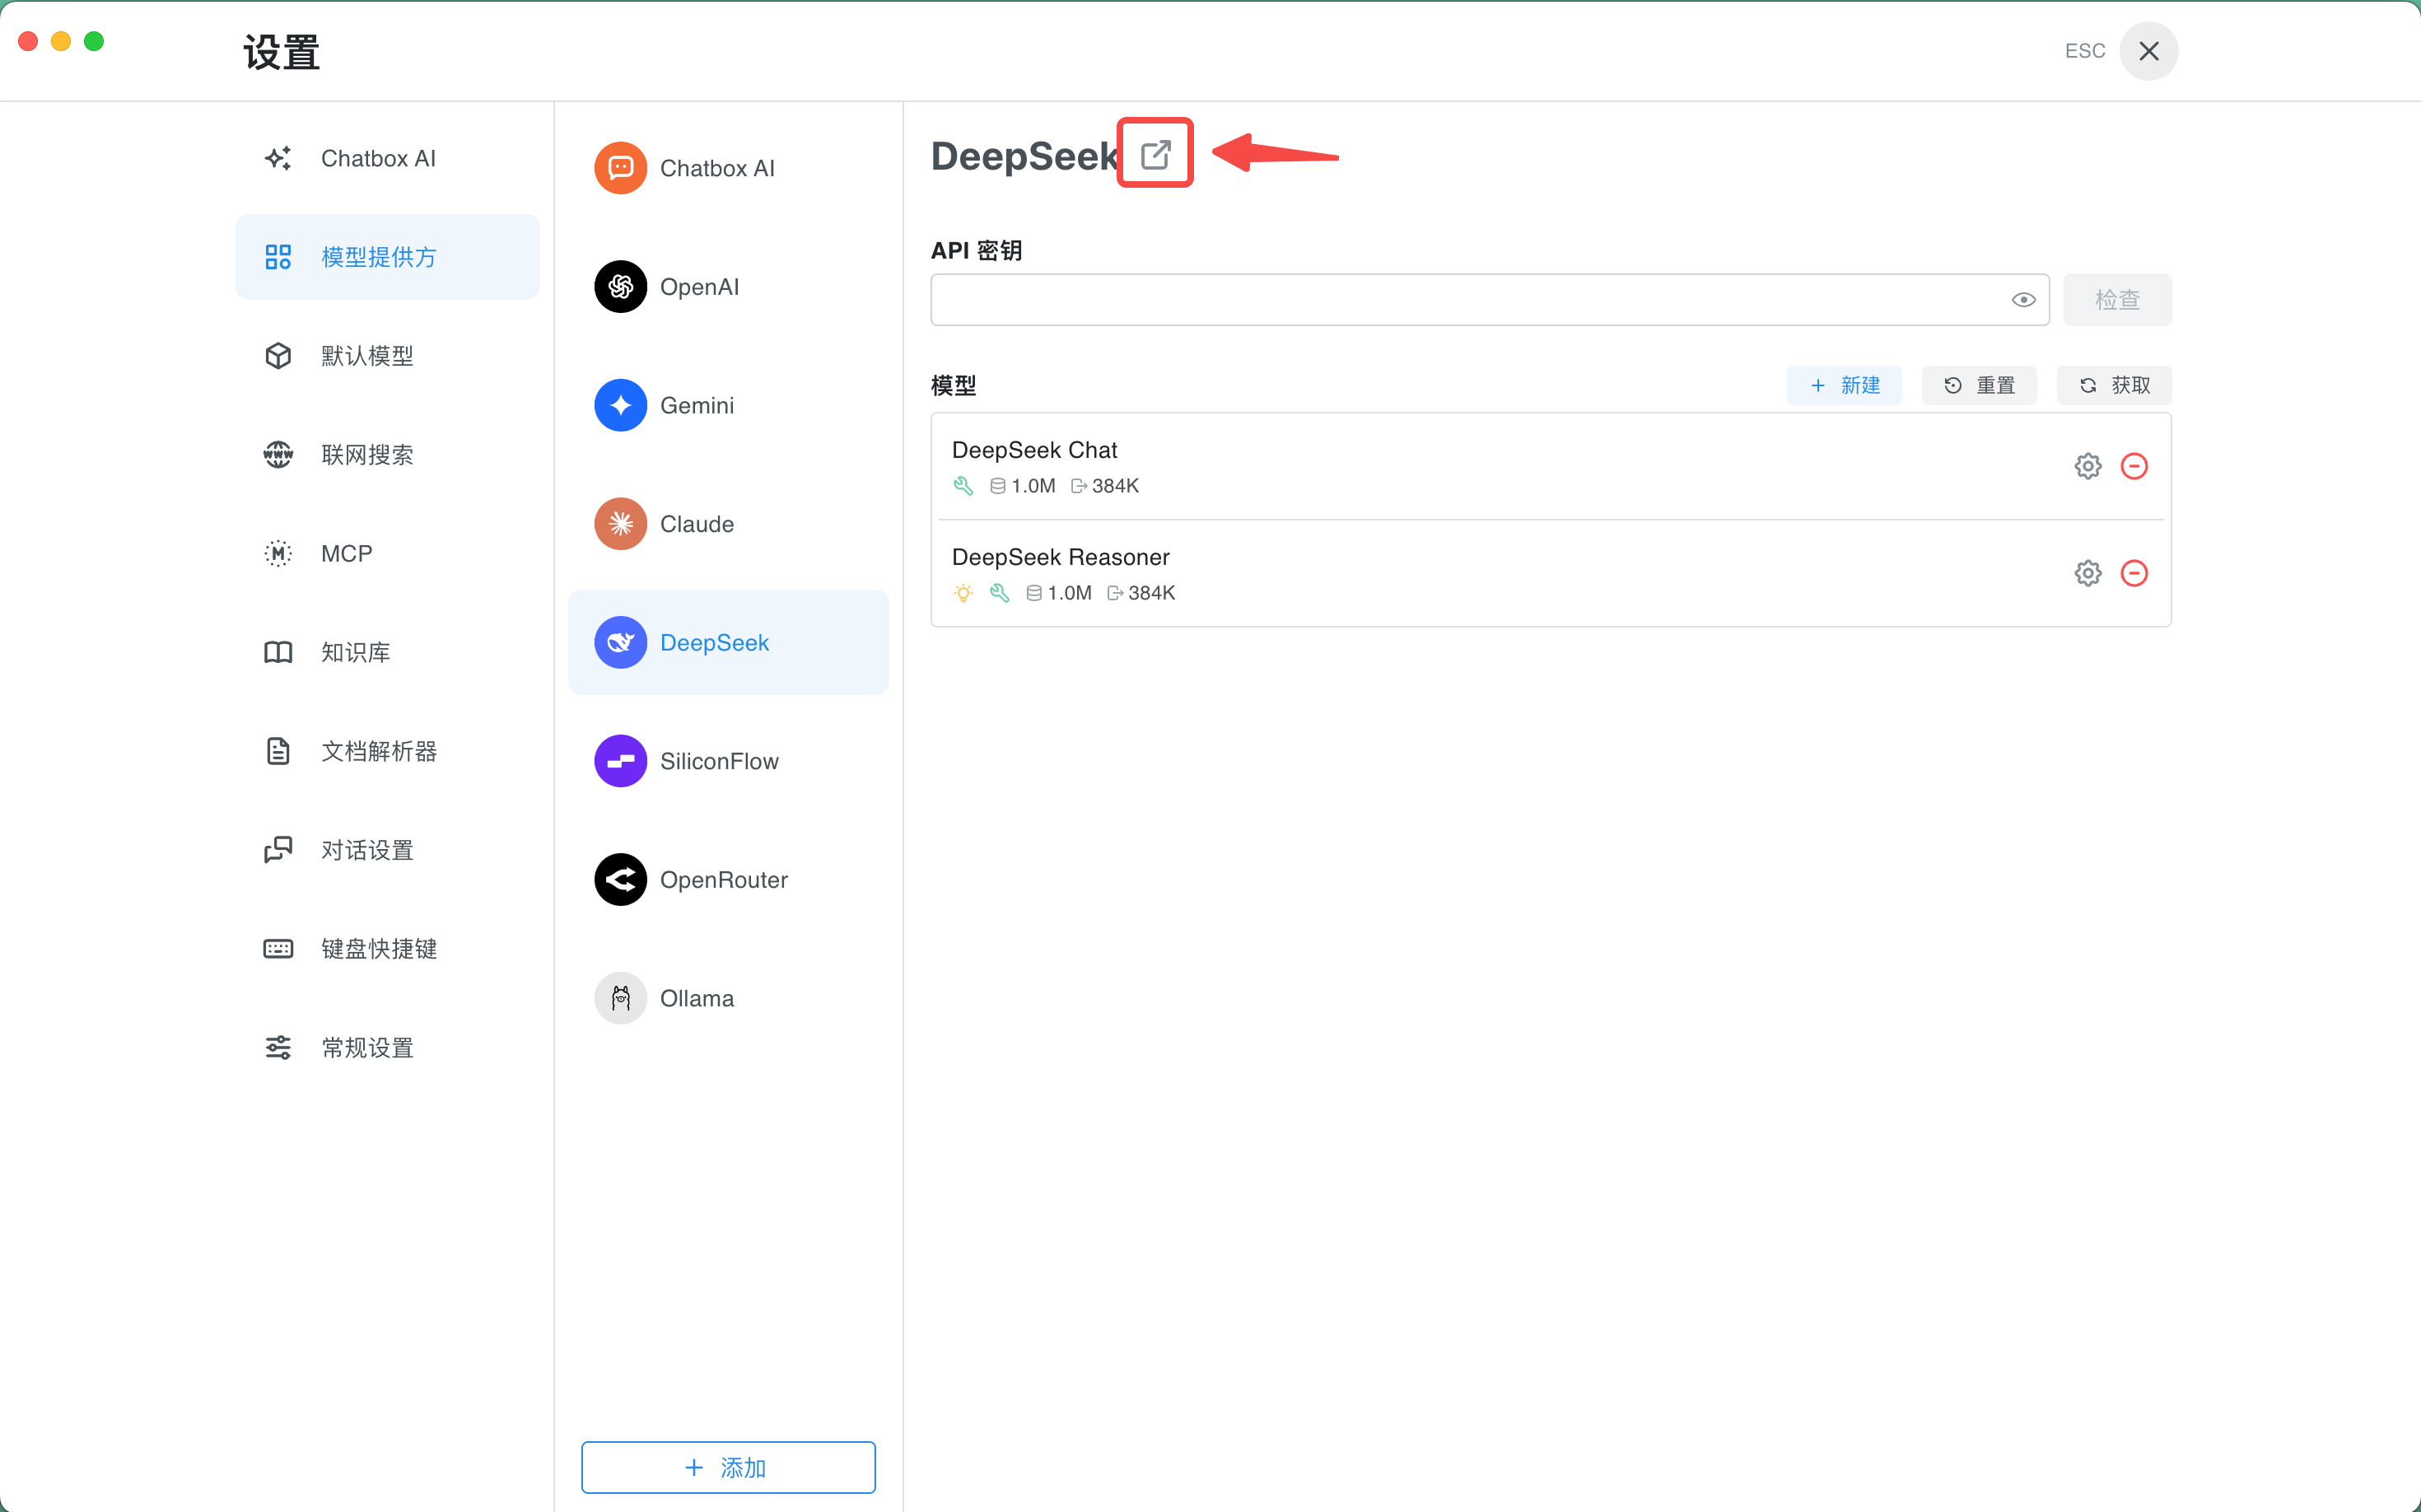Select the 模型提供方 settings section
This screenshot has width=2421, height=1512.
388,257
